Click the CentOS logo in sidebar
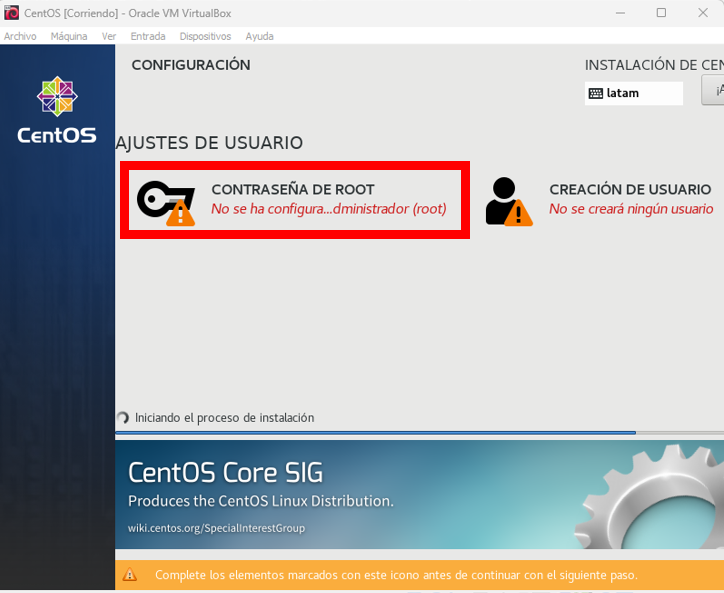Screen dimensions: 724x593 (x=57, y=110)
